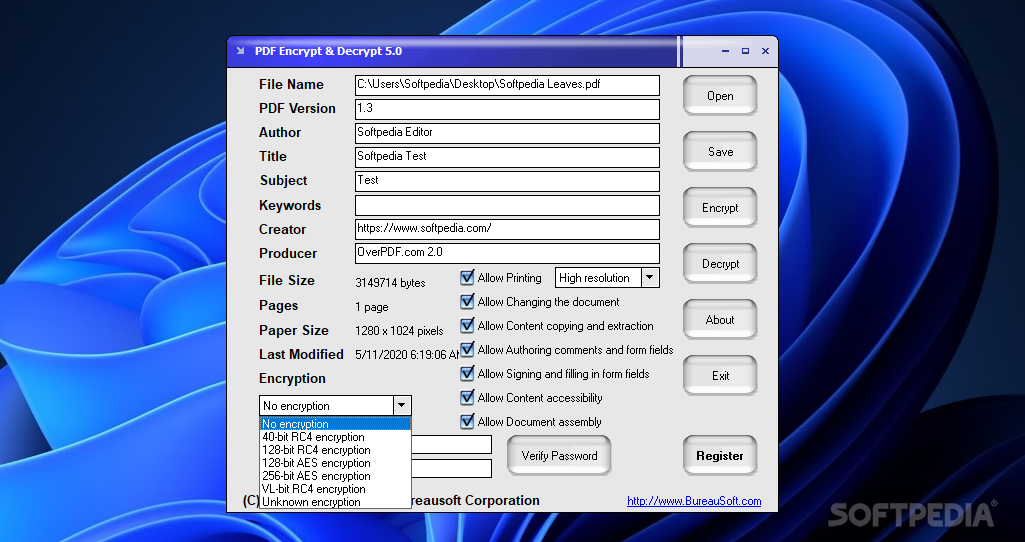Open the BureauSoft.com website link
The width and height of the screenshot is (1025, 542).
[694, 501]
